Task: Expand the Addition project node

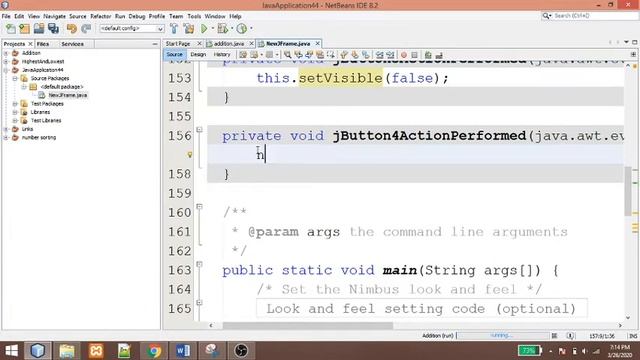Action: (x=6, y=53)
